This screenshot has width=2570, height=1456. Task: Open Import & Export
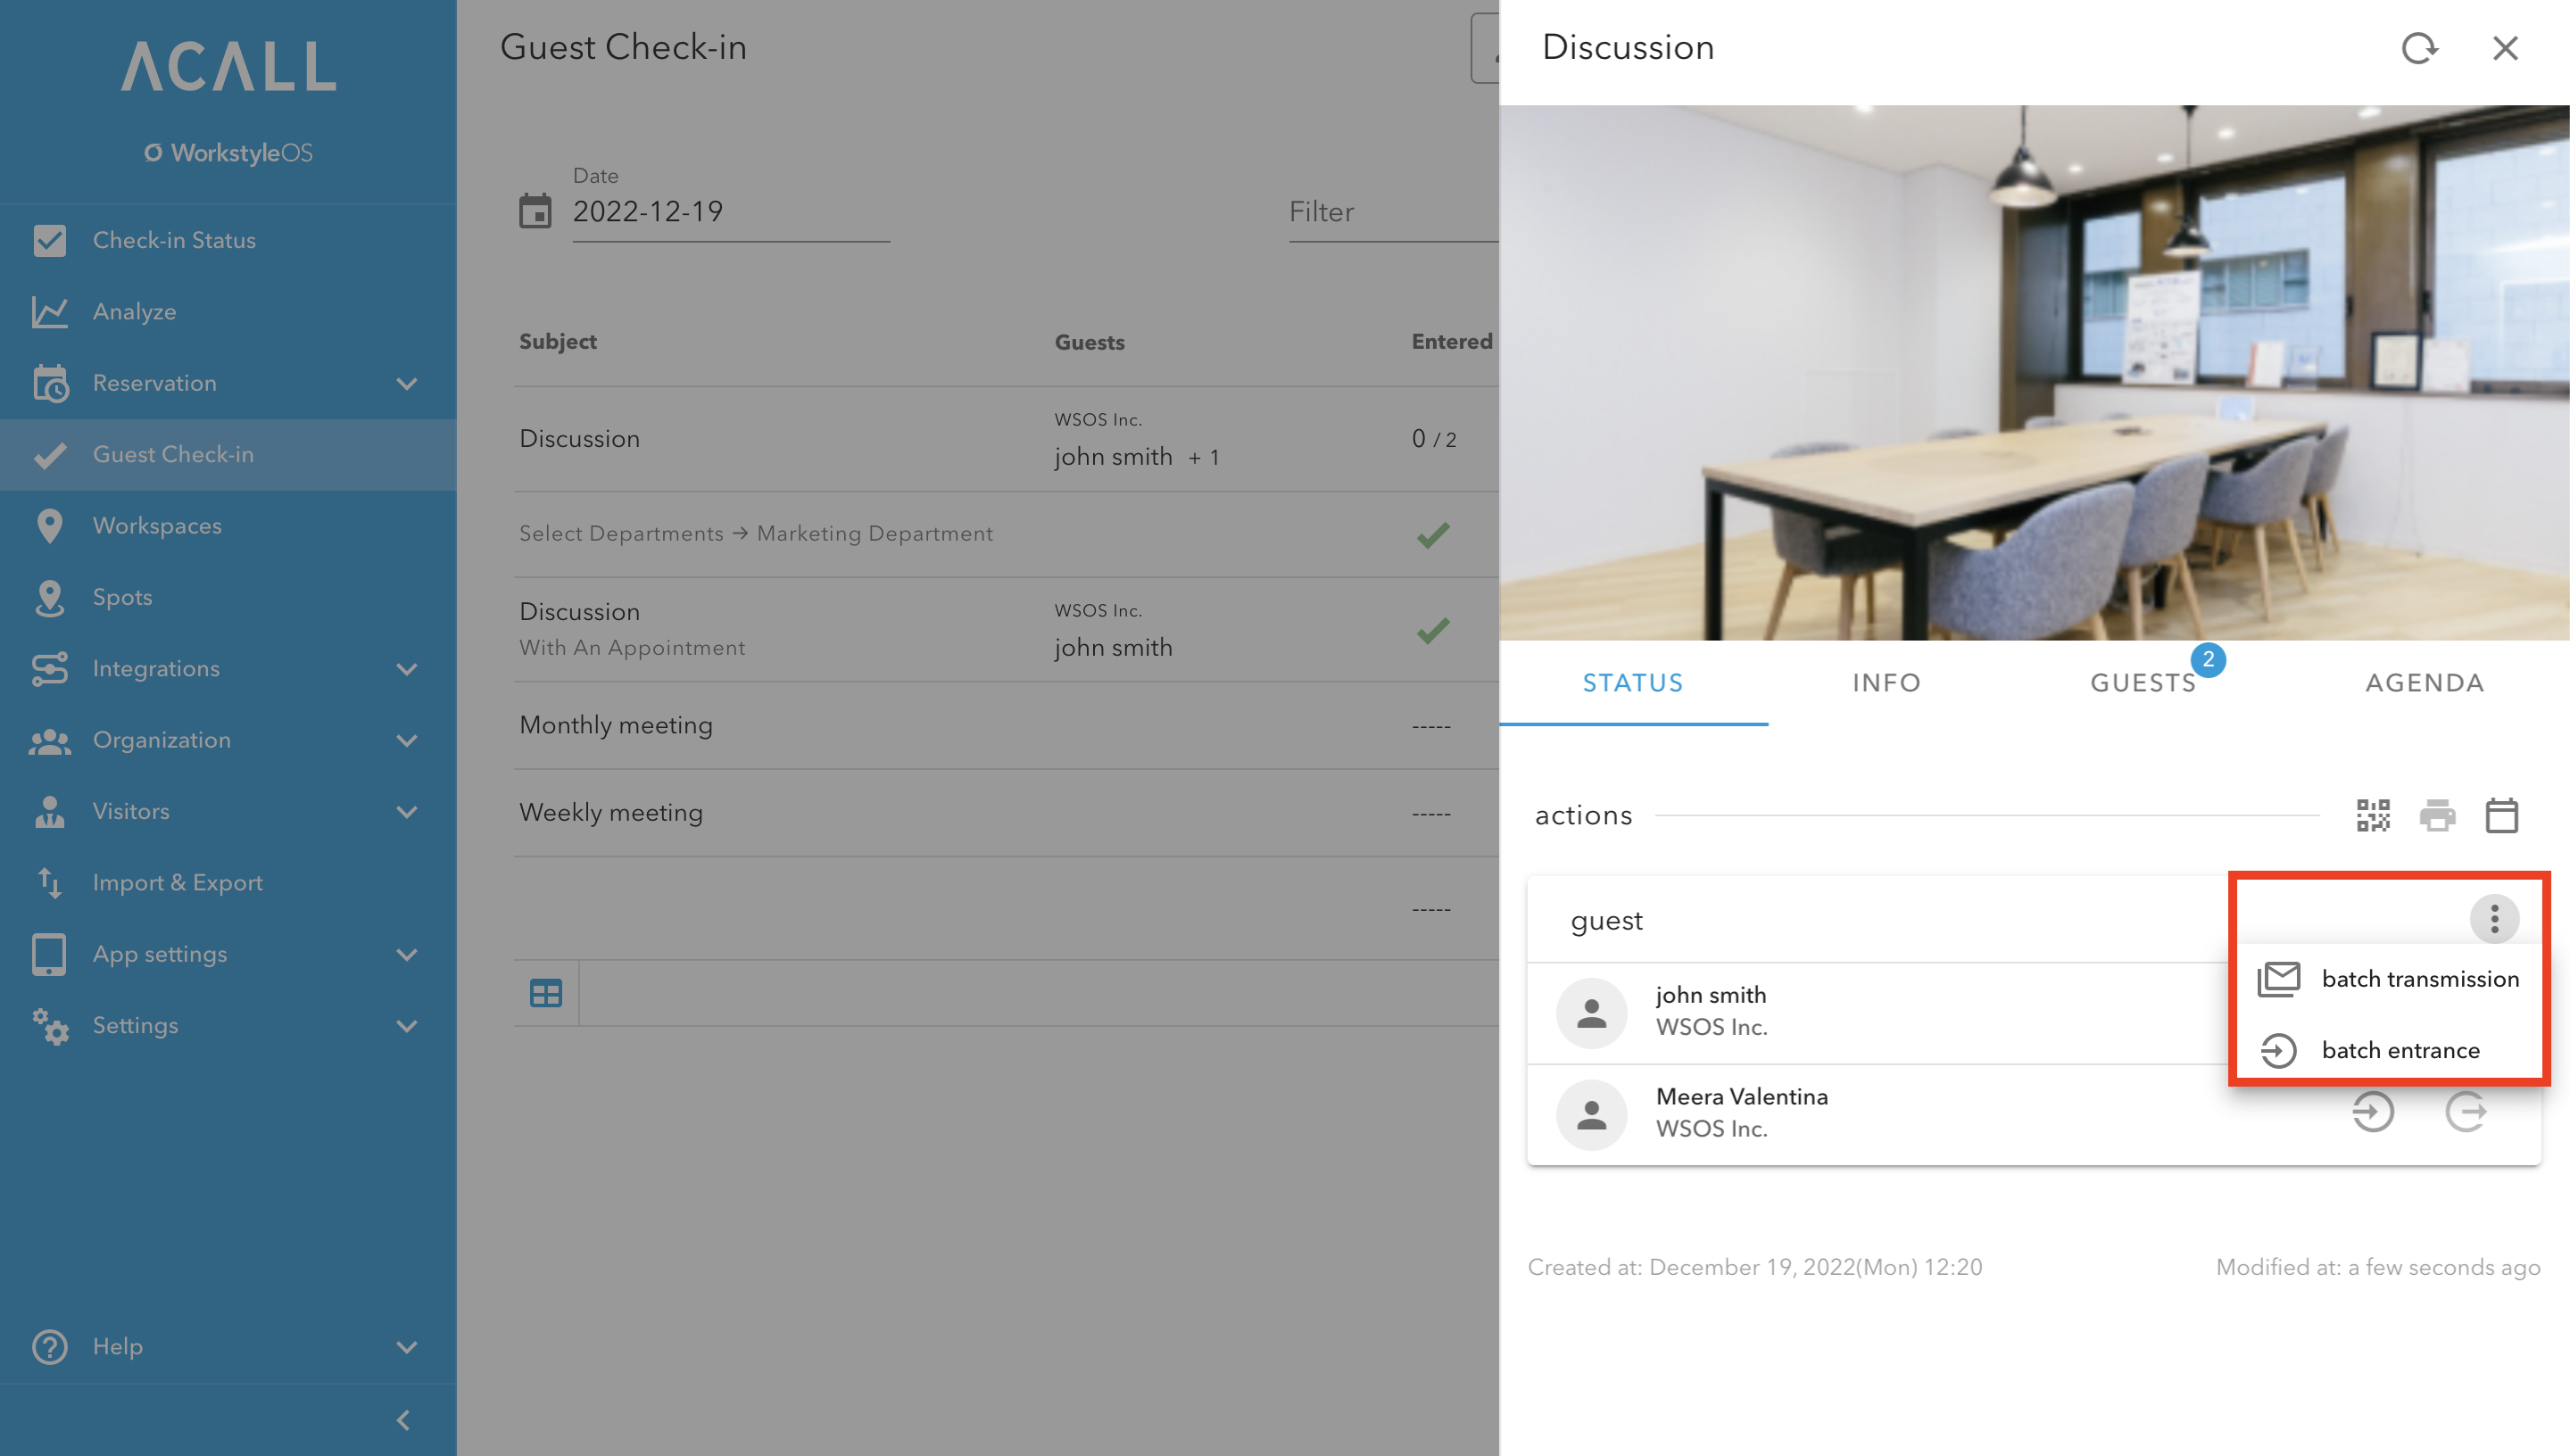tap(228, 882)
